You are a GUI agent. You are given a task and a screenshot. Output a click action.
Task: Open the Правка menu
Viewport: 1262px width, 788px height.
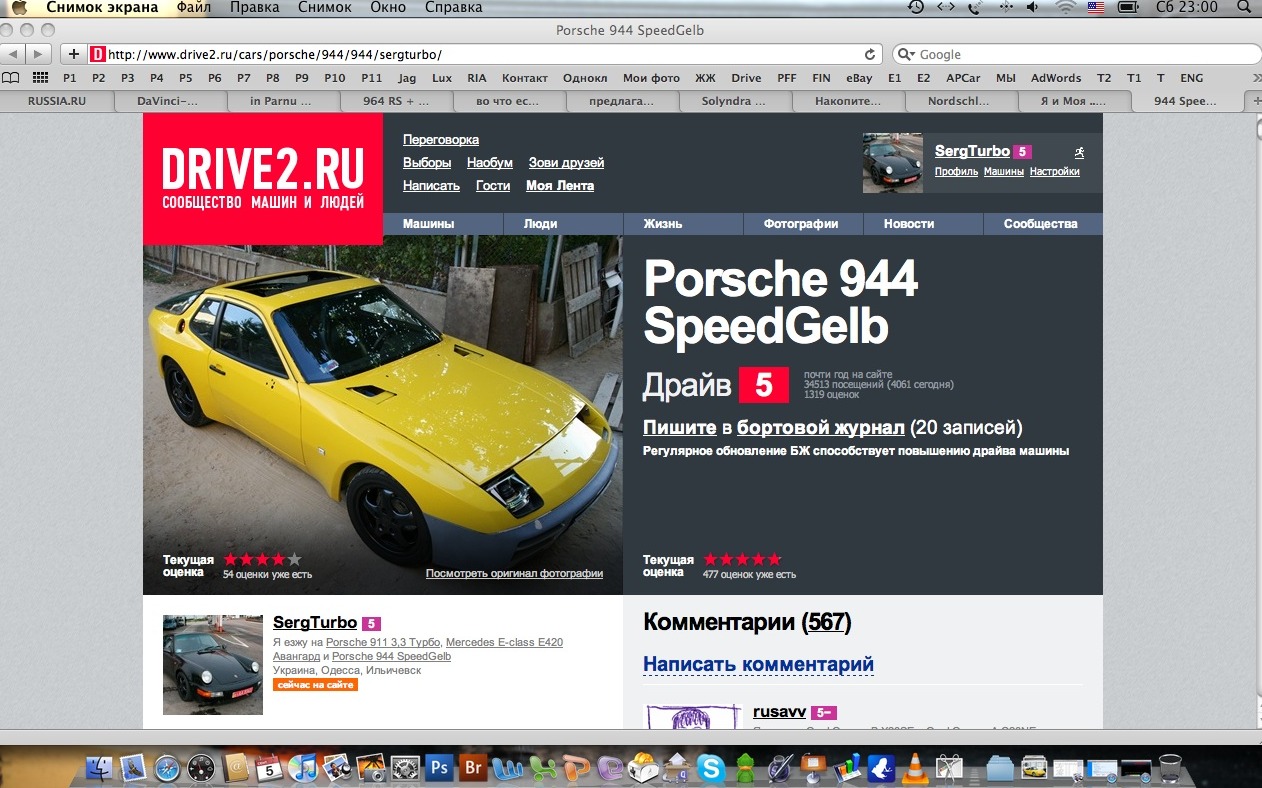click(255, 7)
